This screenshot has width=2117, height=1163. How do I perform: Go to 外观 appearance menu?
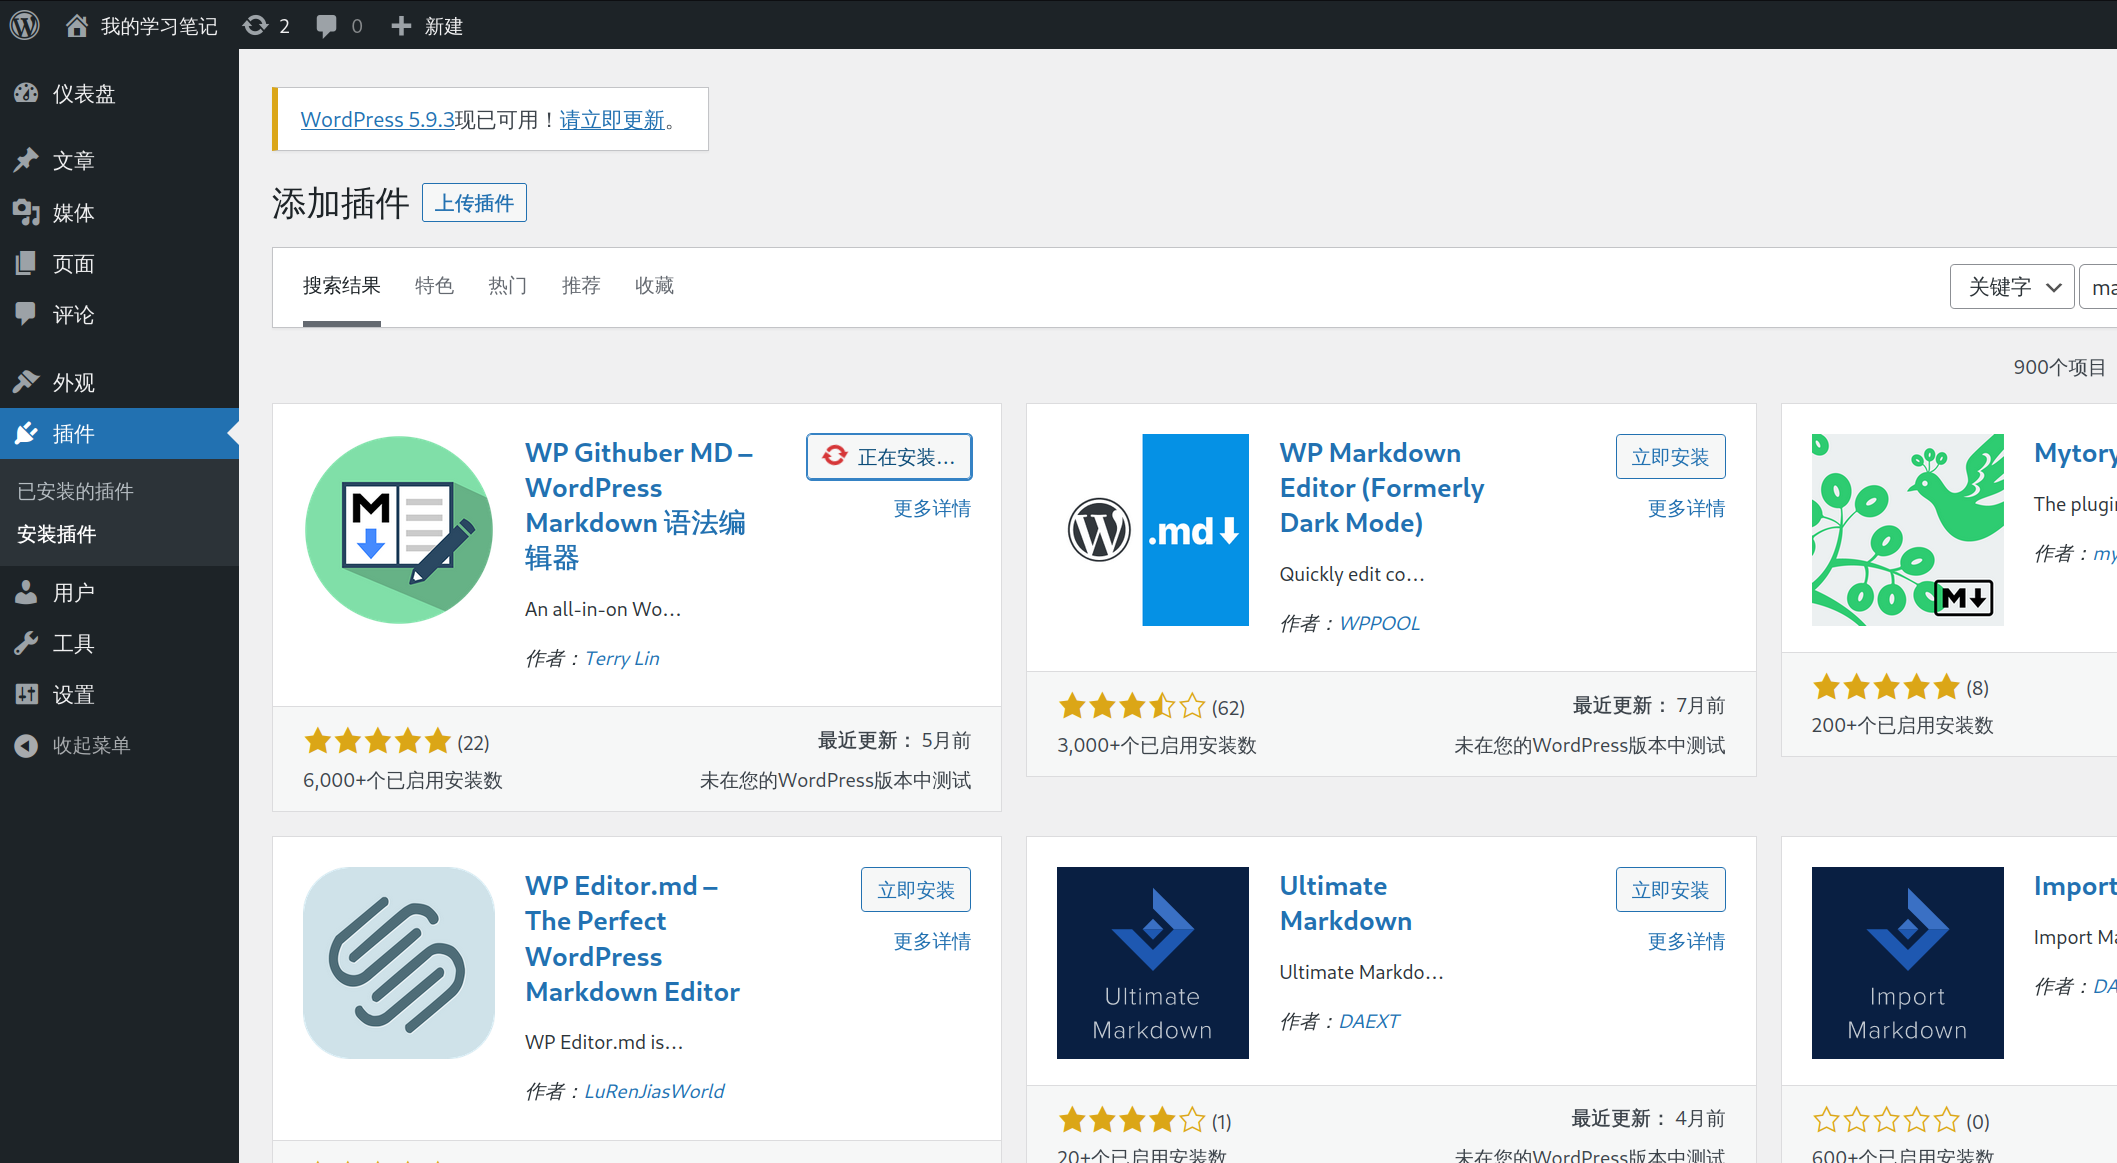tap(73, 382)
